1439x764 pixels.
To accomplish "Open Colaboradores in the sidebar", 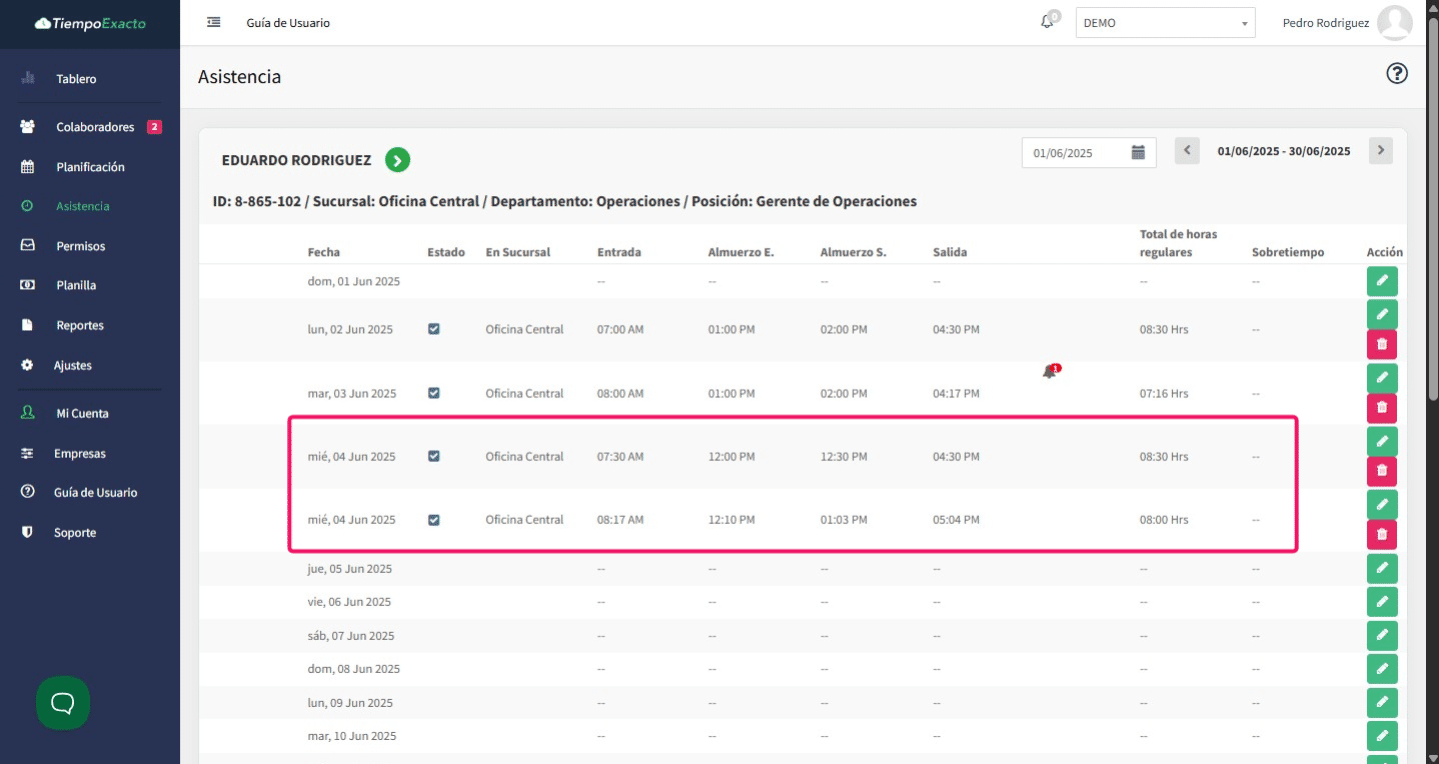I will pos(95,127).
